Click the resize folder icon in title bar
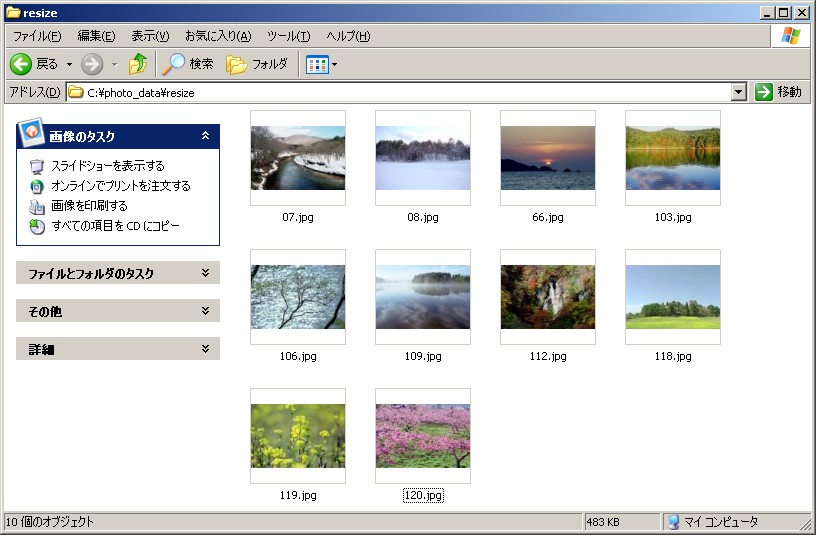Image resolution: width=816 pixels, height=535 pixels. 12,12
